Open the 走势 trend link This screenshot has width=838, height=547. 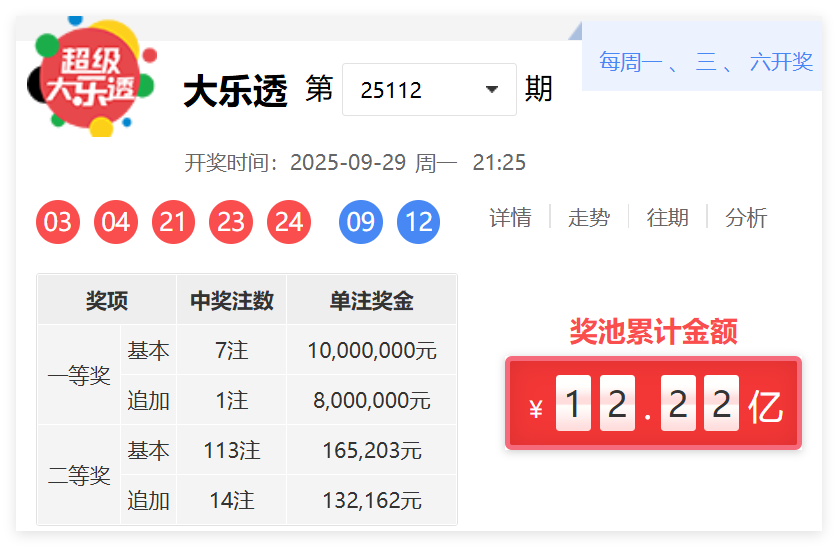coord(589,218)
